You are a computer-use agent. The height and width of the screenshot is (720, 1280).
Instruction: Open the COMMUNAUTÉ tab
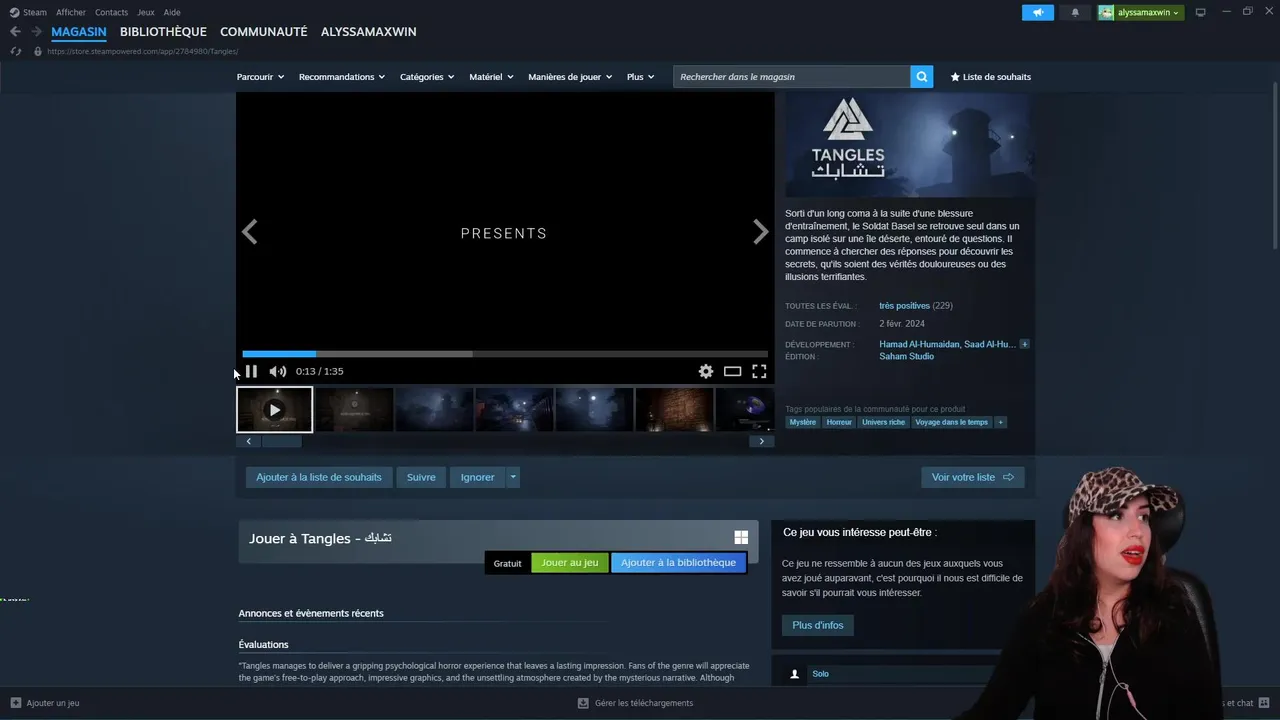(264, 32)
